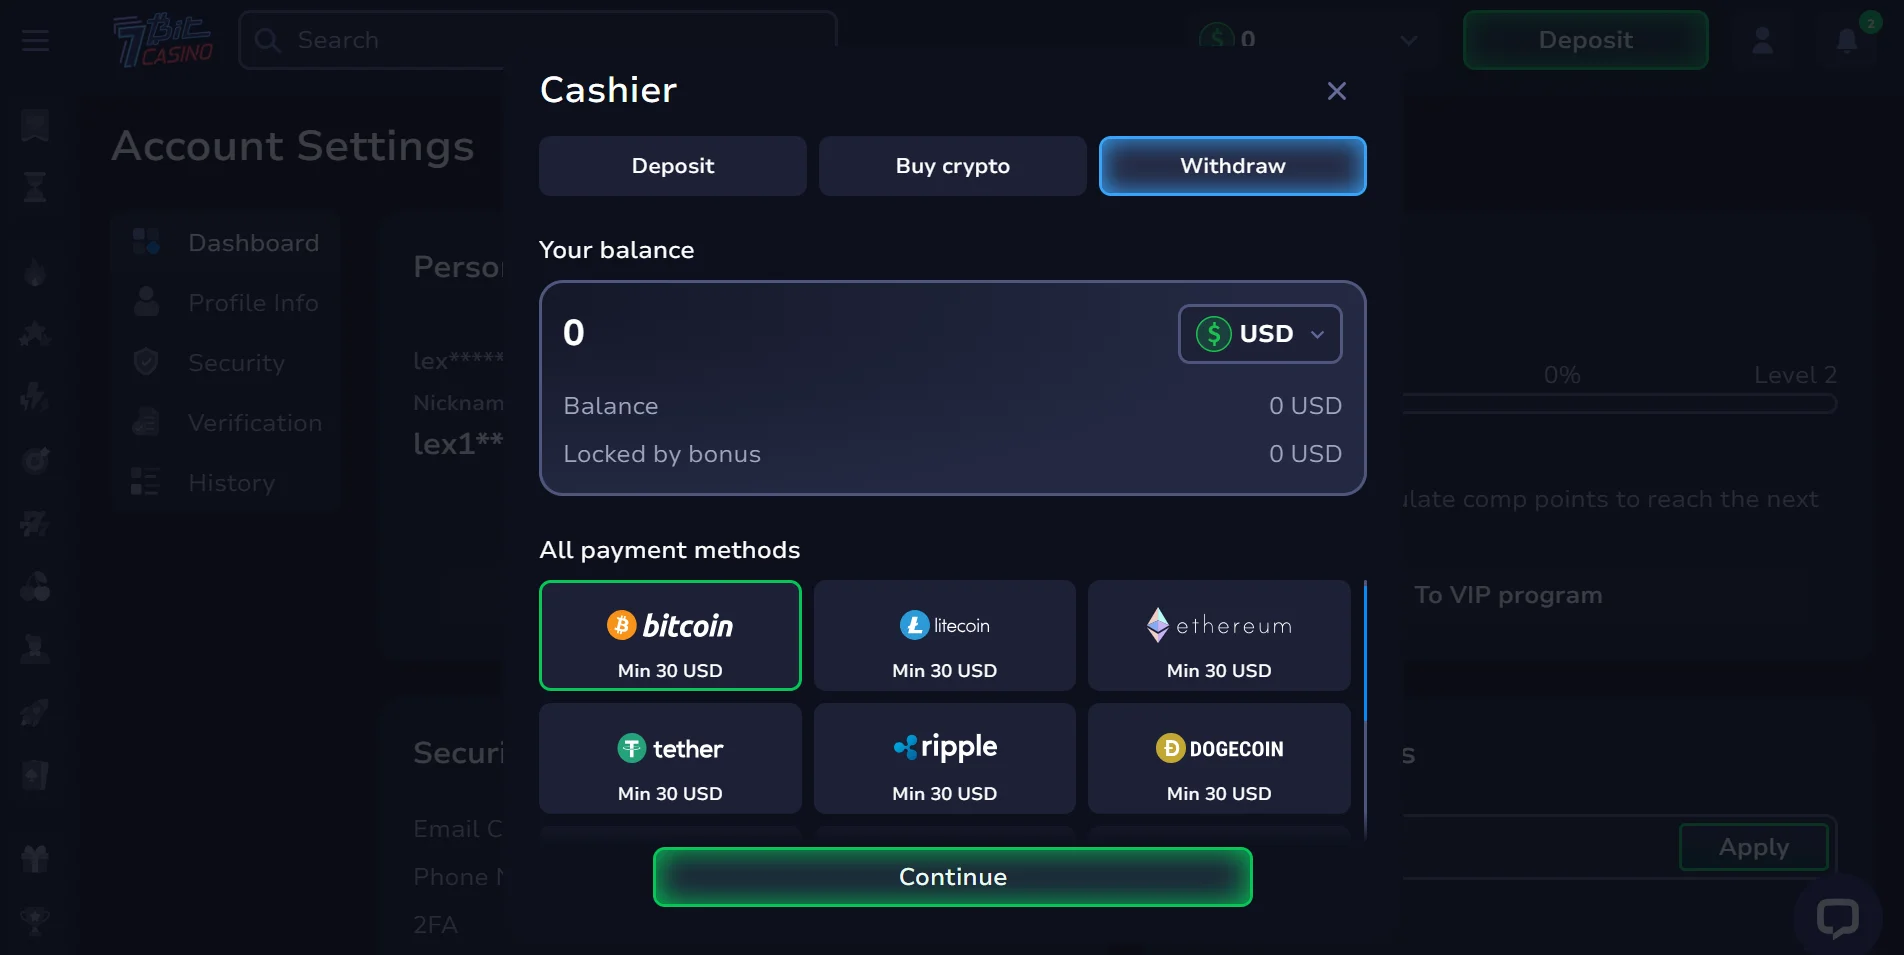Expand header balance dropdown chevron
Screen dimensions: 1904x955
coord(1409,41)
